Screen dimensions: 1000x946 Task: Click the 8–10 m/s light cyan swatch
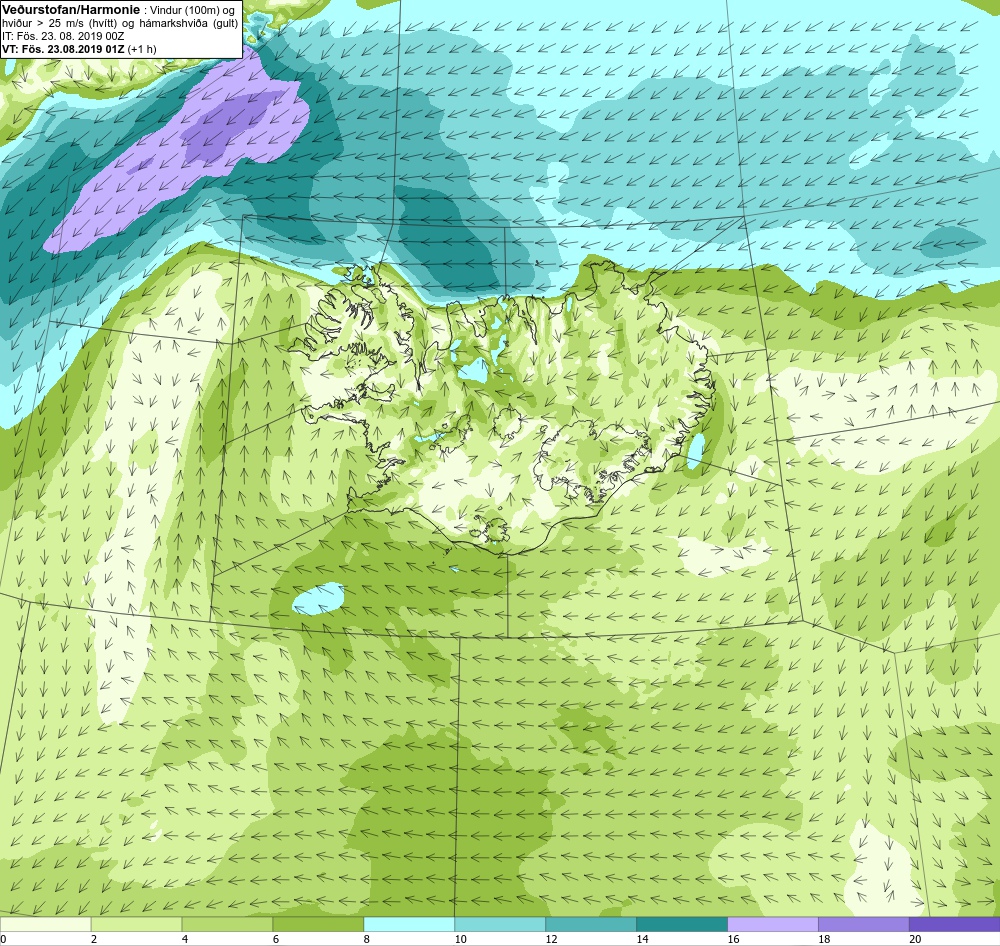pyautogui.click(x=409, y=924)
